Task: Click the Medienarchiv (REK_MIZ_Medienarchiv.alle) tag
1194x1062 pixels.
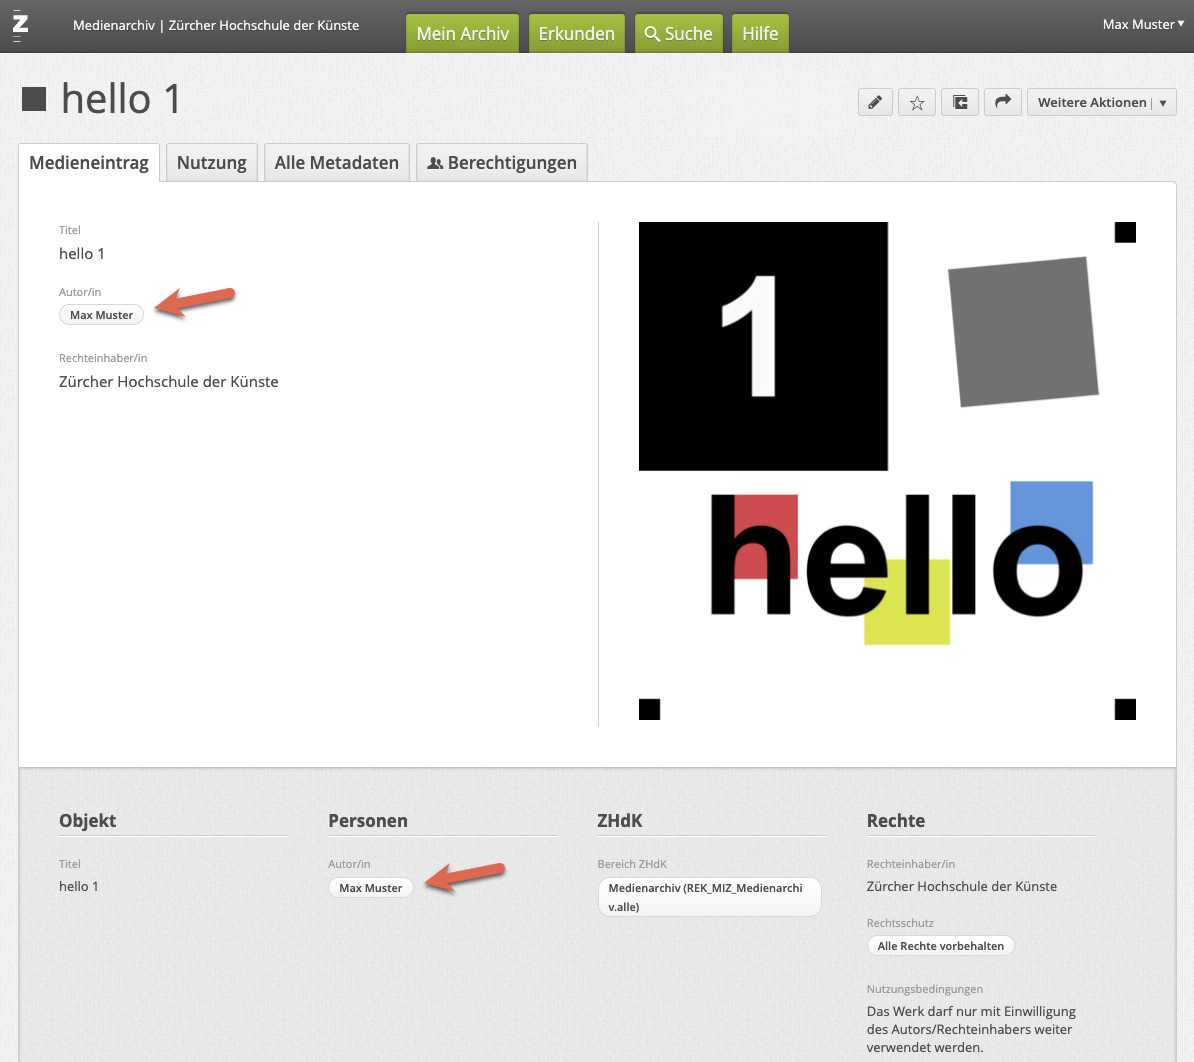Action: click(708, 897)
